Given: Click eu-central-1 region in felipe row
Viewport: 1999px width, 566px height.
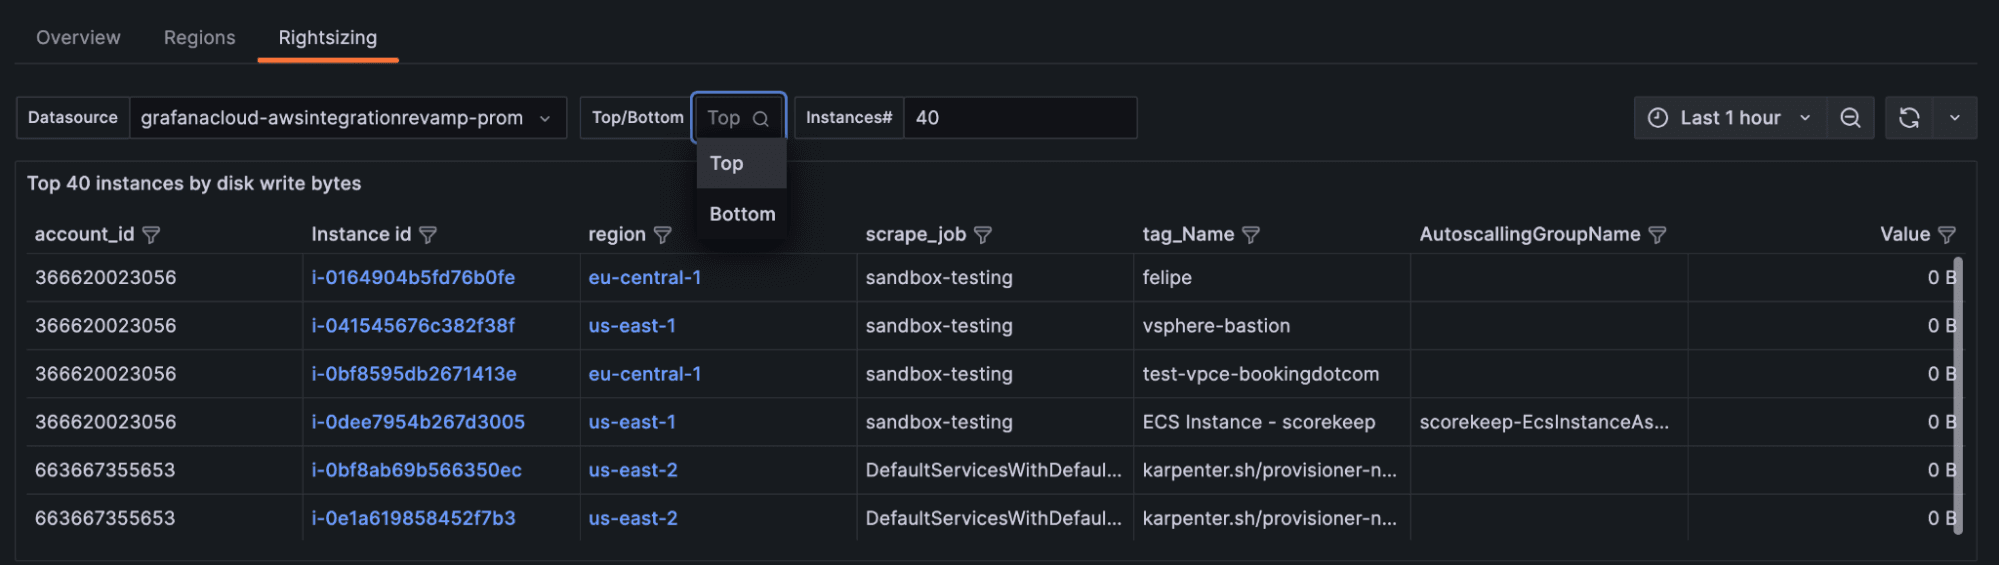Looking at the screenshot, I should click(x=645, y=278).
